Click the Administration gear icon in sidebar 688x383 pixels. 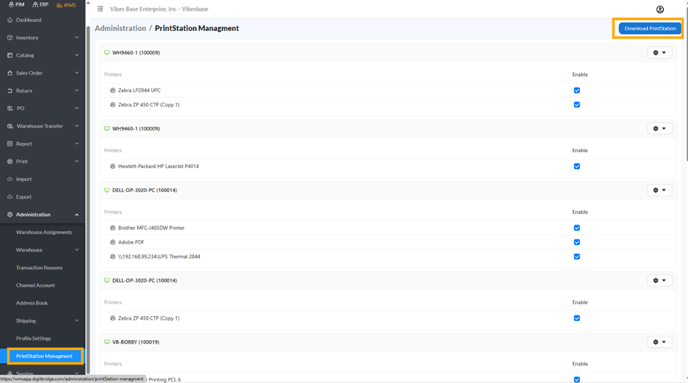(x=10, y=215)
